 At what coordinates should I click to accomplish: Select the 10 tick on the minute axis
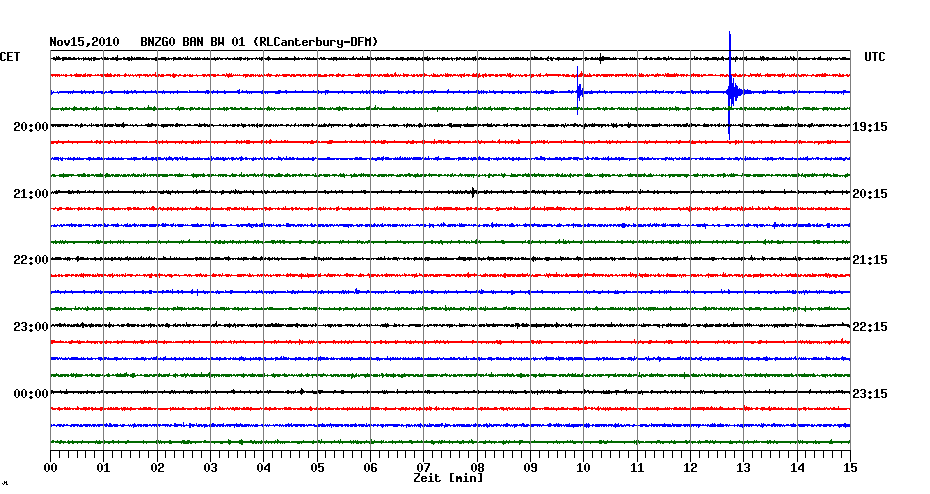click(x=584, y=467)
